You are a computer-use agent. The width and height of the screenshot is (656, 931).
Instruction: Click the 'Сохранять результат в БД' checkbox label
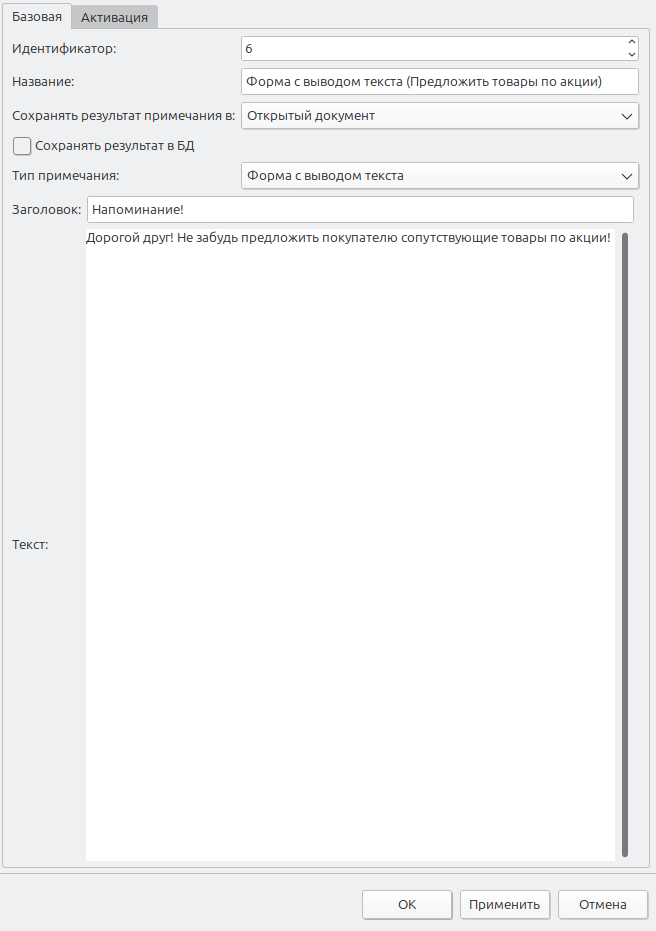[114, 146]
